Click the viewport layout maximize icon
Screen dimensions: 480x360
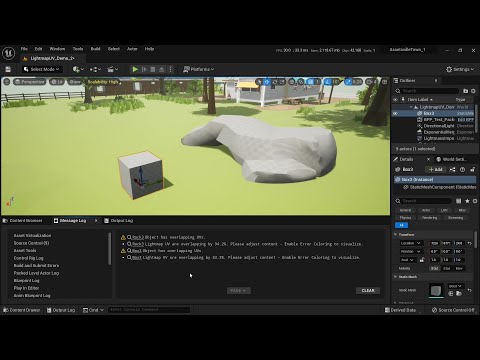(384, 82)
